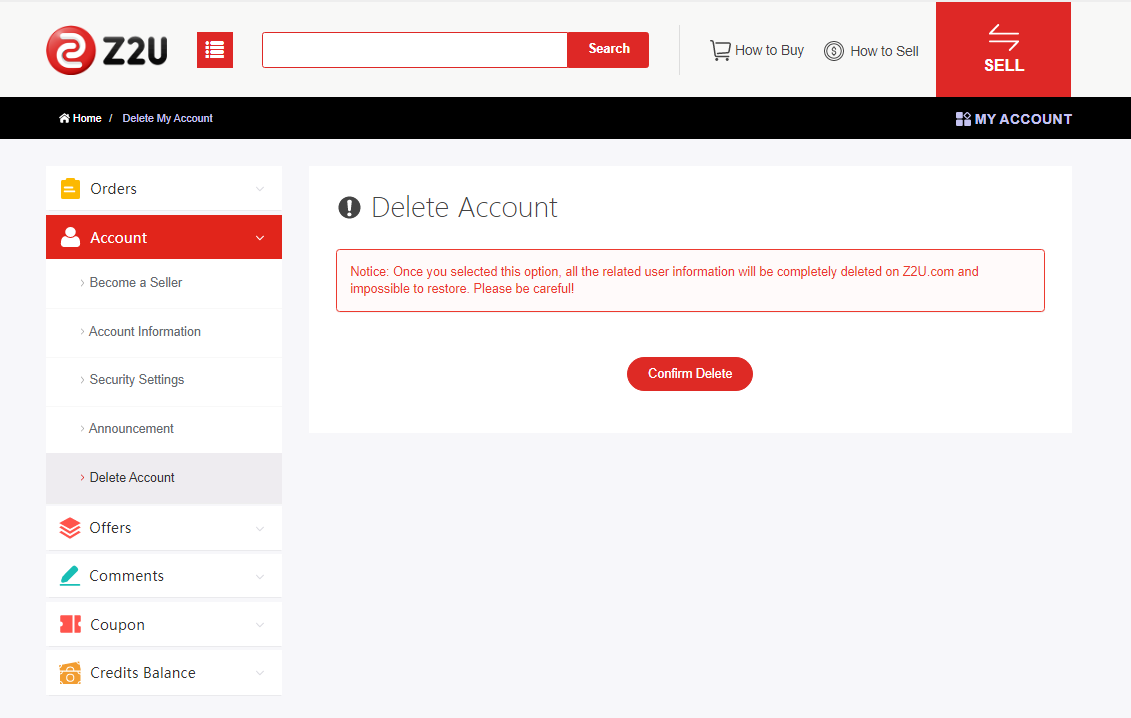The width and height of the screenshot is (1131, 718).
Task: Select Account Information menu item
Action: point(144,332)
